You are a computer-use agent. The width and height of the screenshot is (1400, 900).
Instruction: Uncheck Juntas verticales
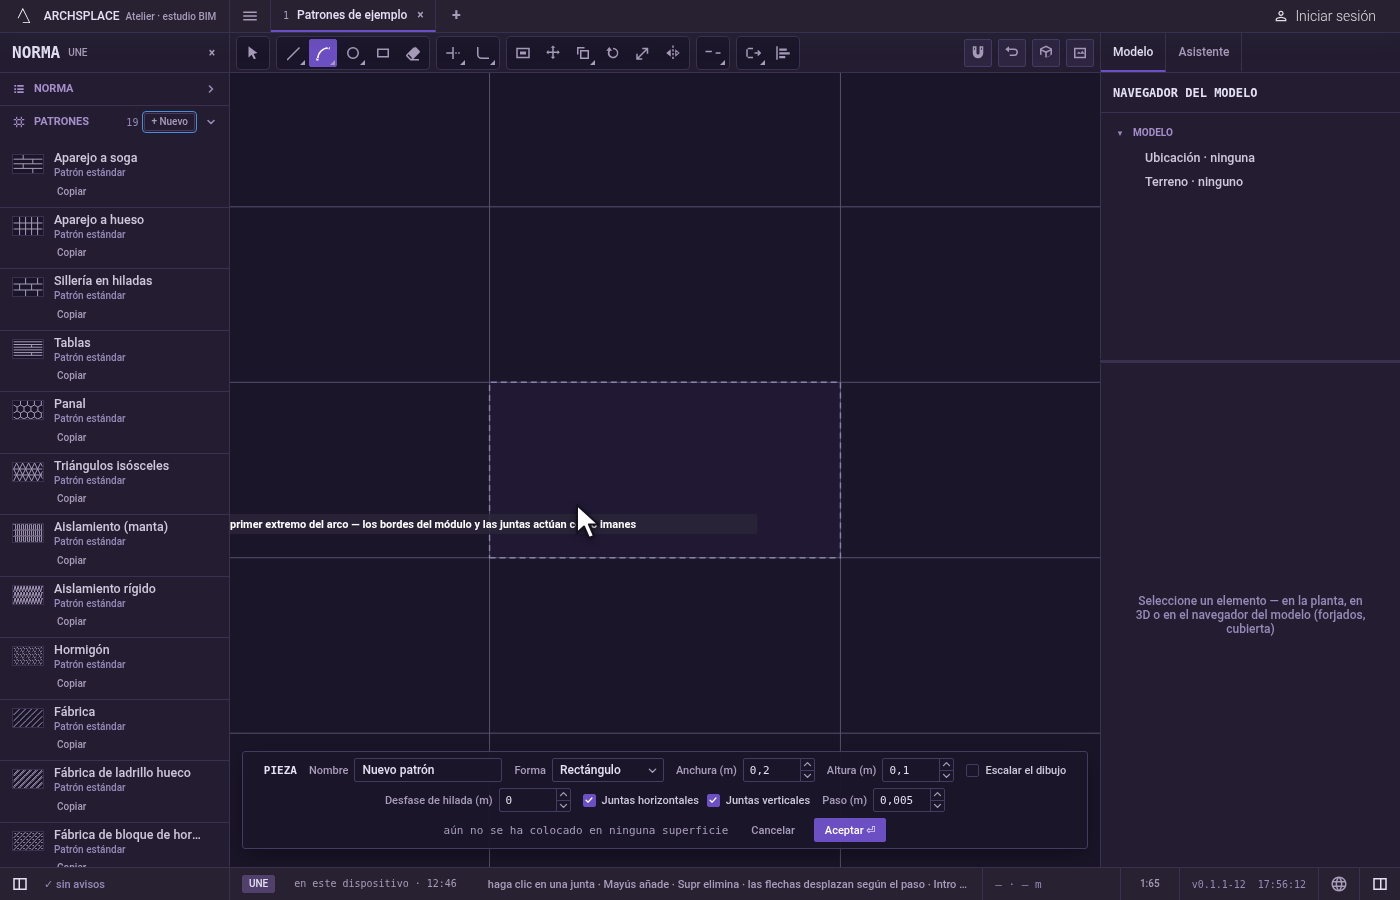coord(713,800)
